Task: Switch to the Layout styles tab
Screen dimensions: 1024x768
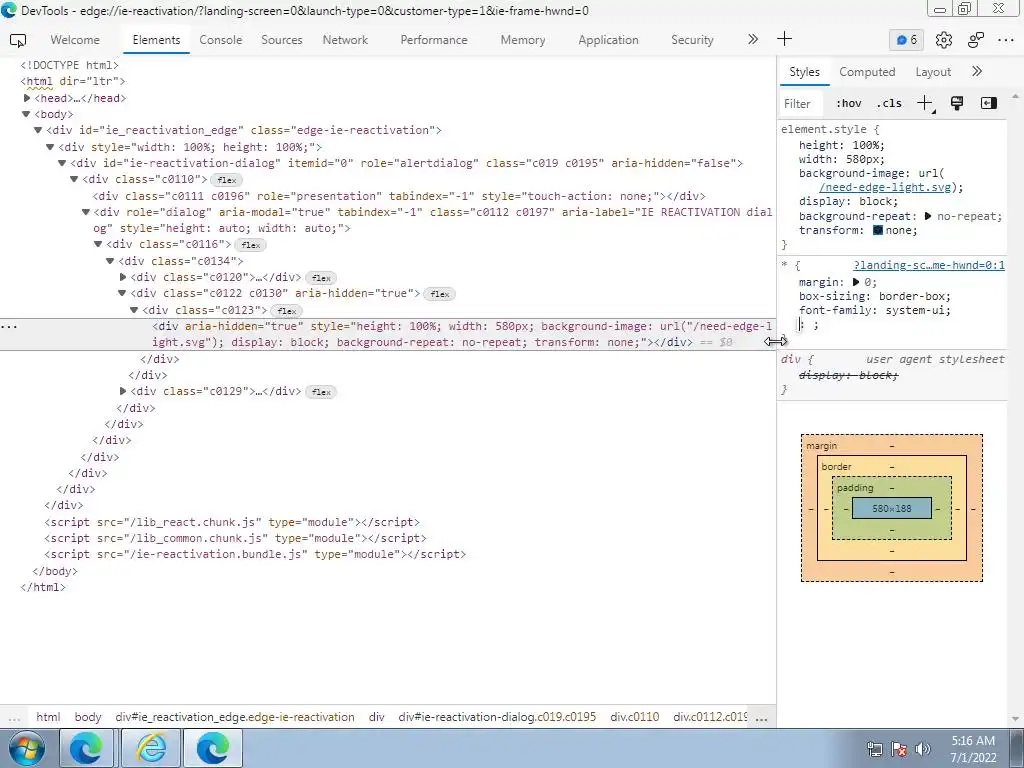Action: (933, 72)
